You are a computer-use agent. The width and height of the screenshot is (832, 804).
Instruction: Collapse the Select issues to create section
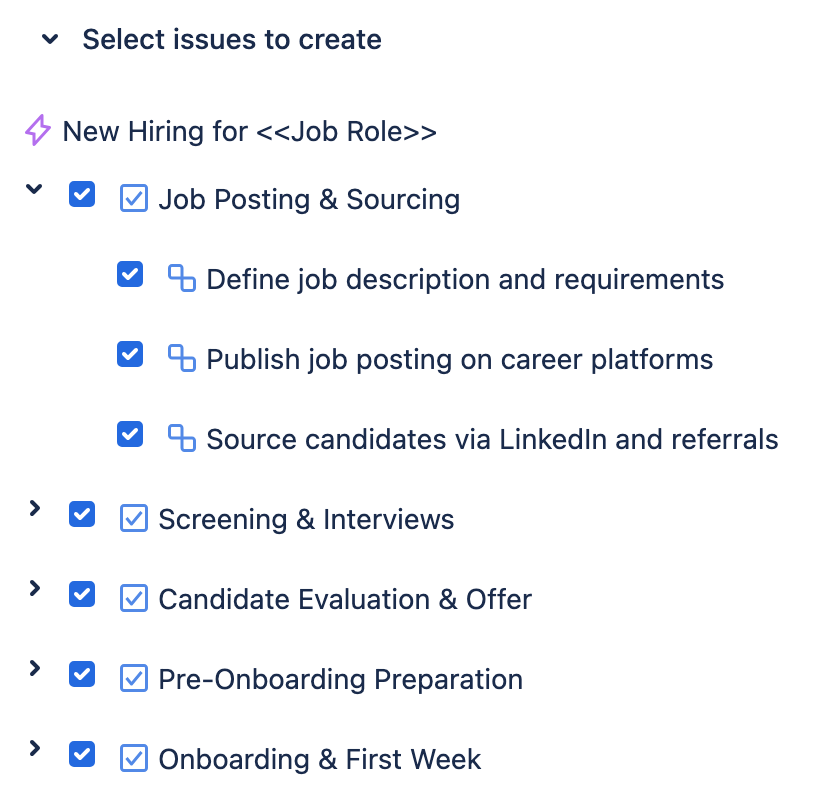pos(48,40)
